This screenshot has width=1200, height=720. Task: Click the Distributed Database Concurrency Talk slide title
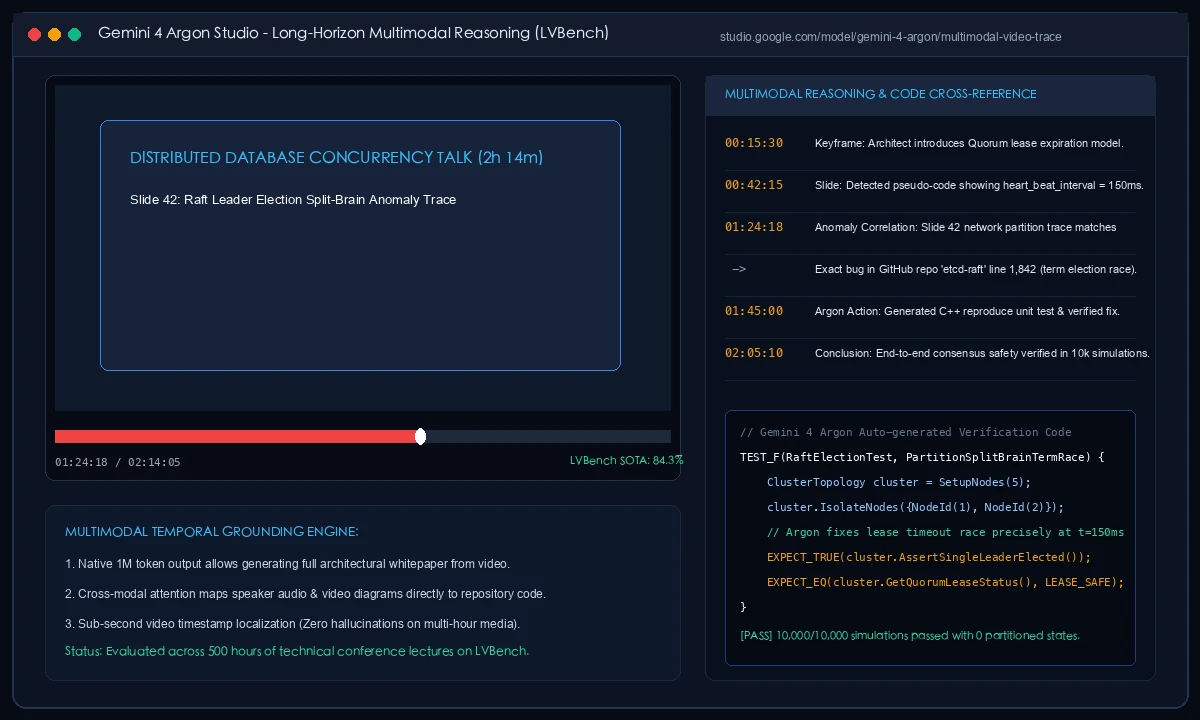tap(337, 158)
